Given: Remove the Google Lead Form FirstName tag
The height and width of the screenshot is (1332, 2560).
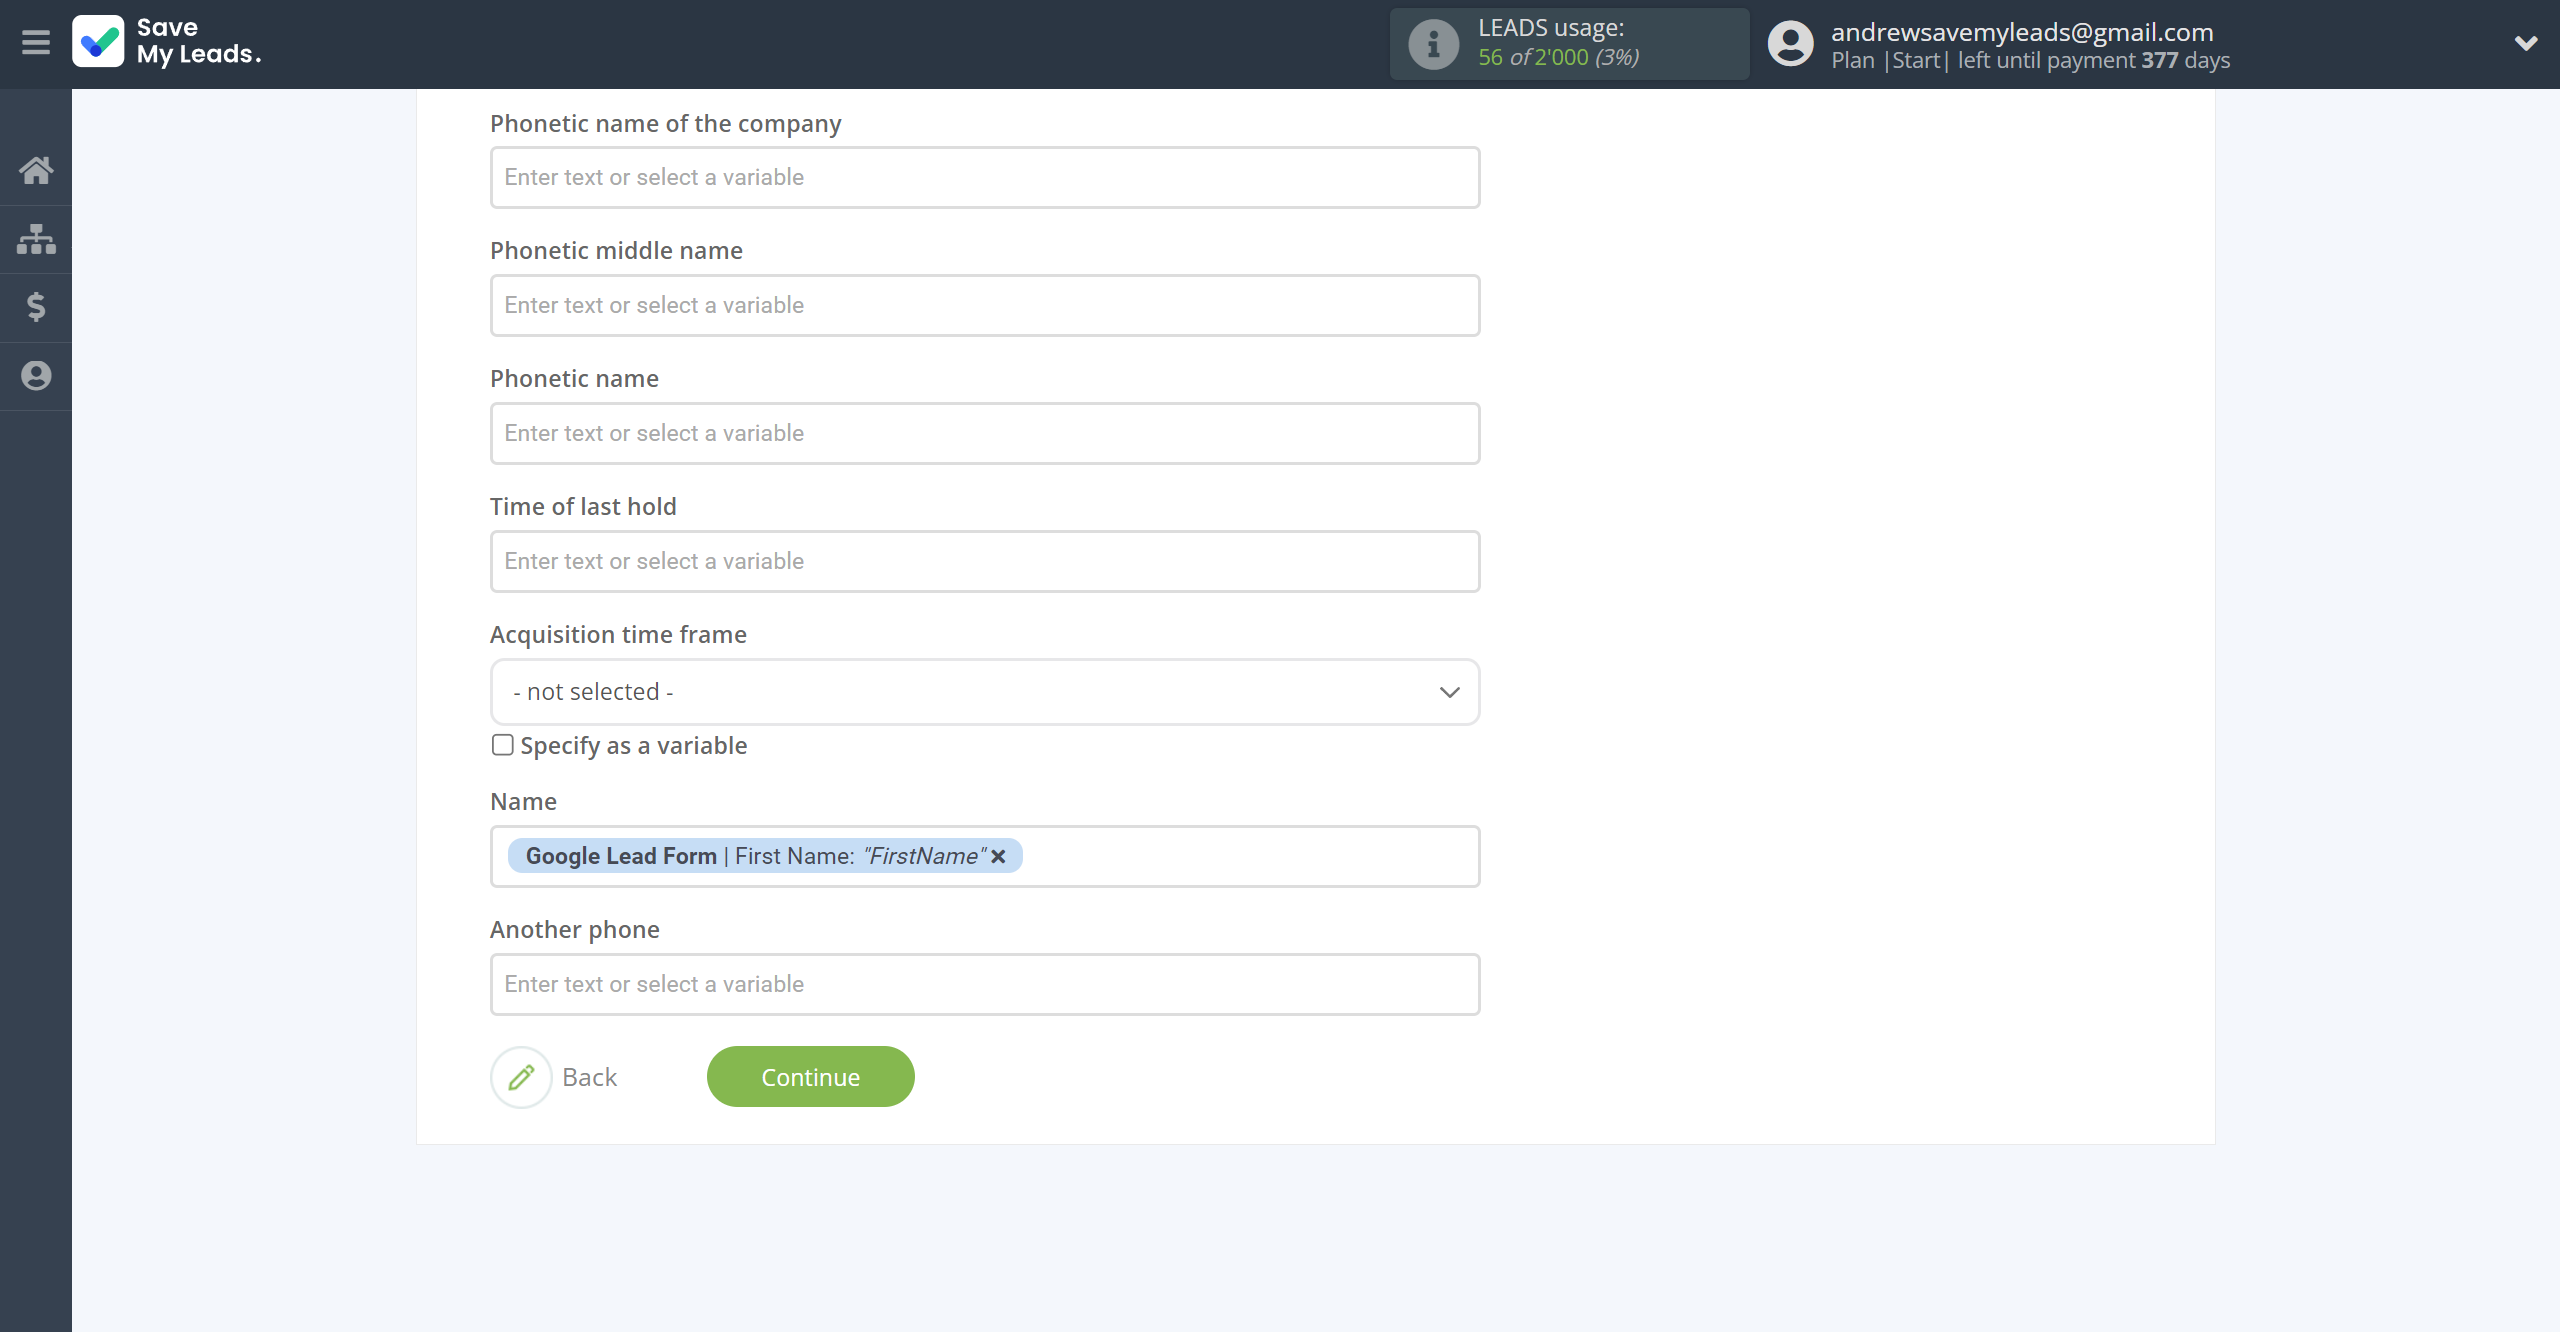Looking at the screenshot, I should tap(1001, 856).
